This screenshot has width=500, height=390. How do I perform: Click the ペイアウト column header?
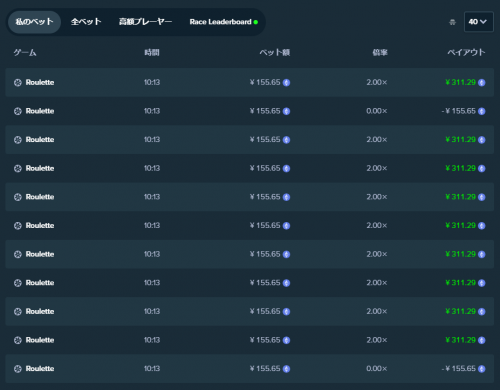[x=466, y=52]
